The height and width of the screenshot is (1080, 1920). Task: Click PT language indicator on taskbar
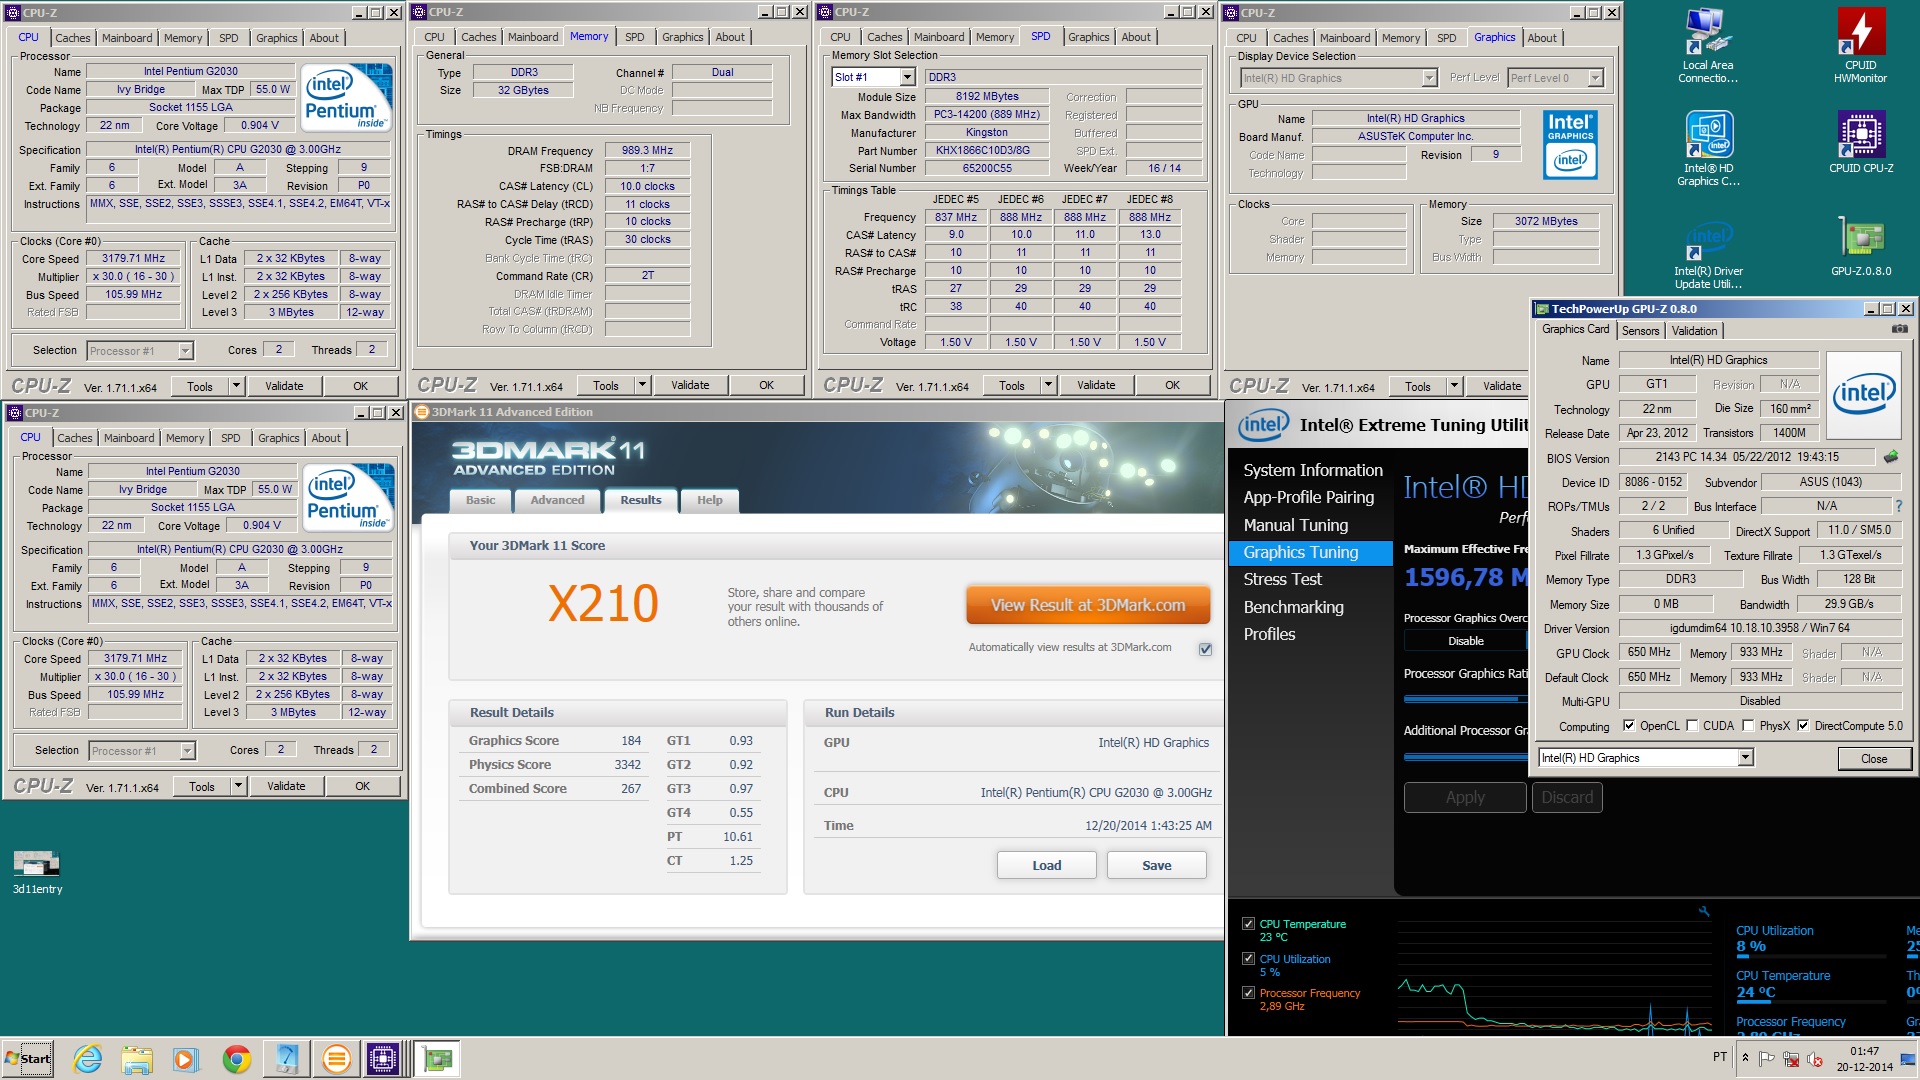(x=1719, y=1057)
